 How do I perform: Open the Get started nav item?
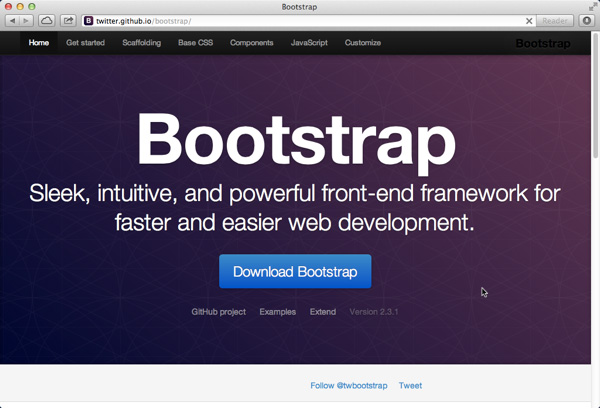pos(85,43)
